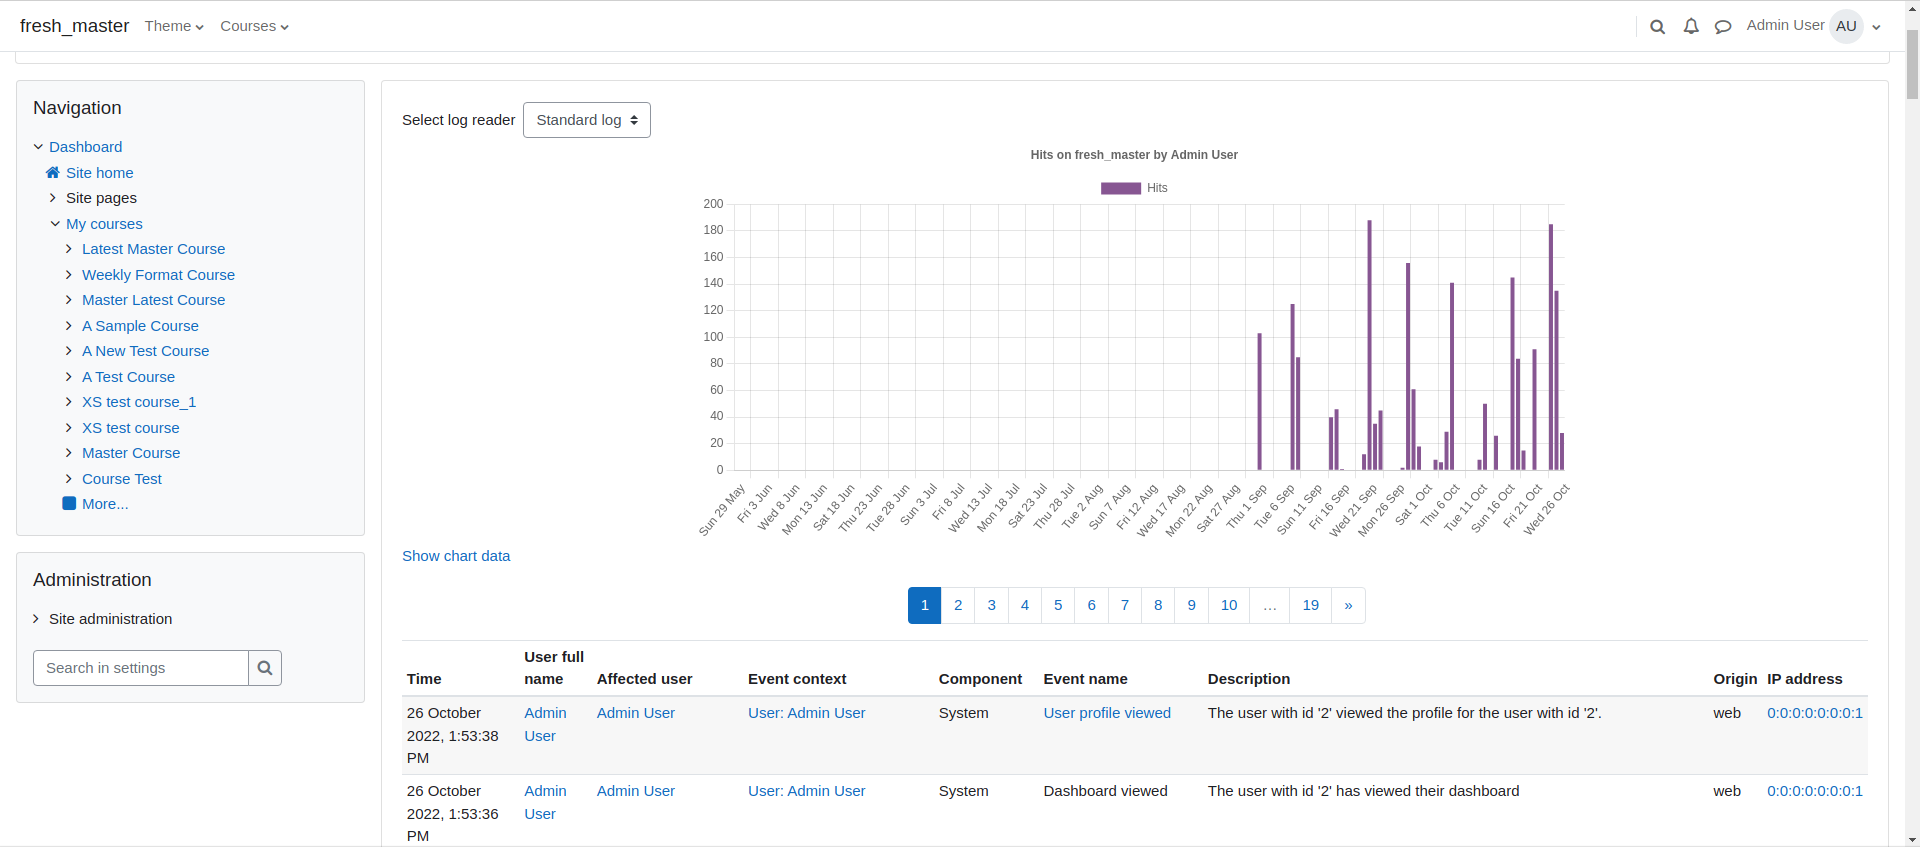Click Admin User name in top bar
The height and width of the screenshot is (847, 1920).
pos(1785,25)
